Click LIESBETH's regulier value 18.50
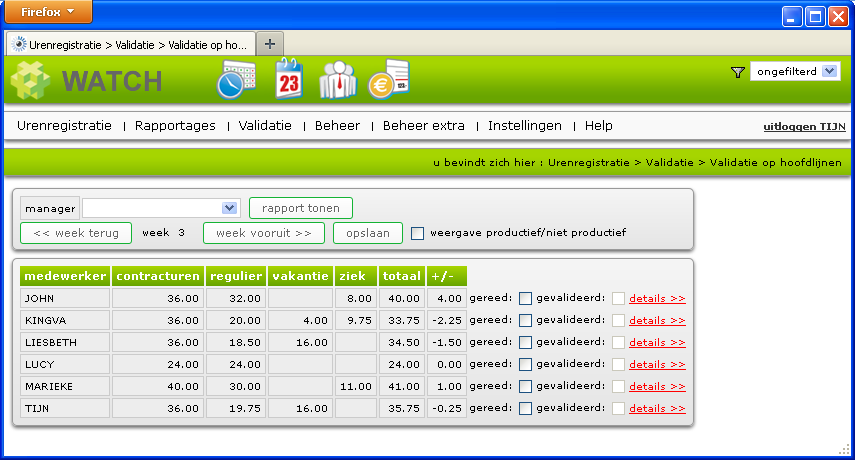The width and height of the screenshot is (855, 460). [236, 342]
